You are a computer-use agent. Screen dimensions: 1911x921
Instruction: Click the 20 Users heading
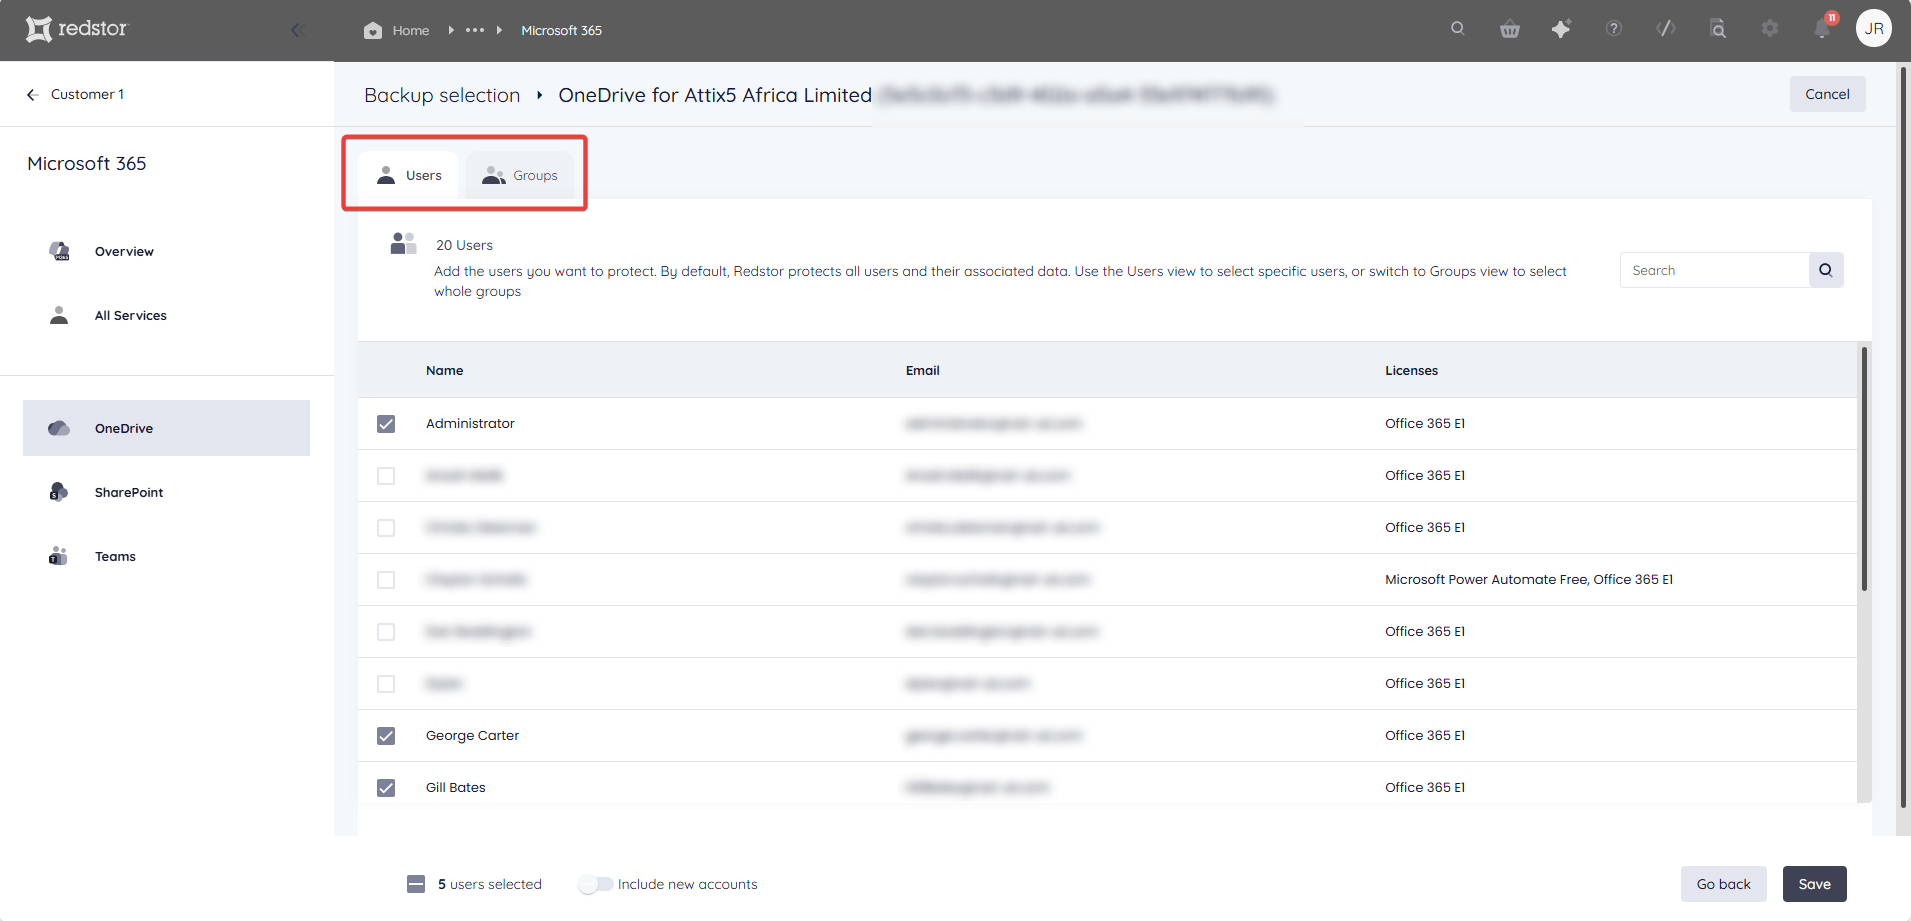[x=464, y=245]
